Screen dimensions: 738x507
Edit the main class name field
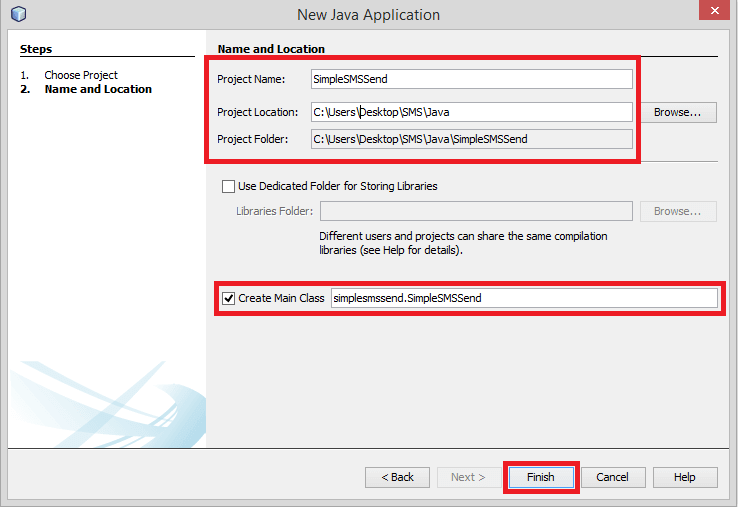point(523,298)
